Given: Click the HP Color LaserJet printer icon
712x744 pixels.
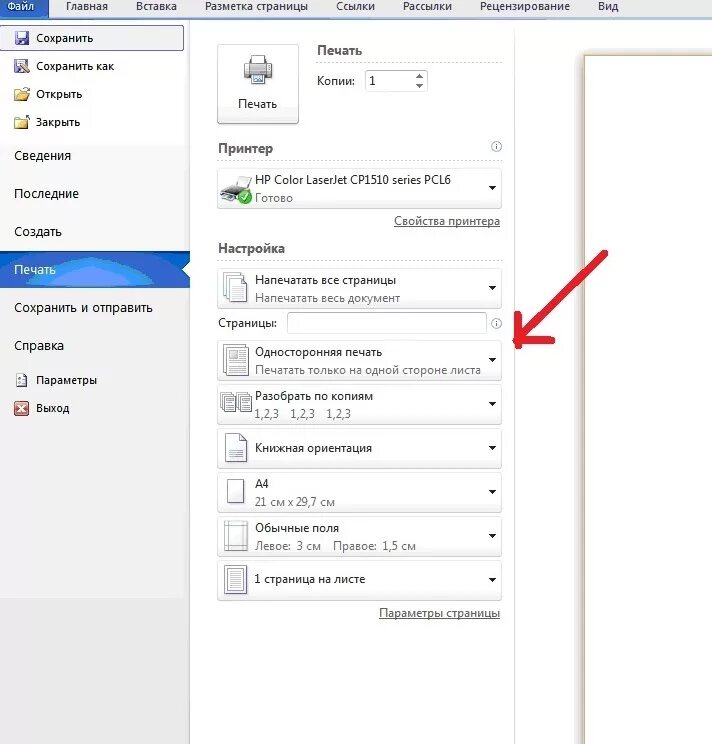Looking at the screenshot, I should click(236, 189).
